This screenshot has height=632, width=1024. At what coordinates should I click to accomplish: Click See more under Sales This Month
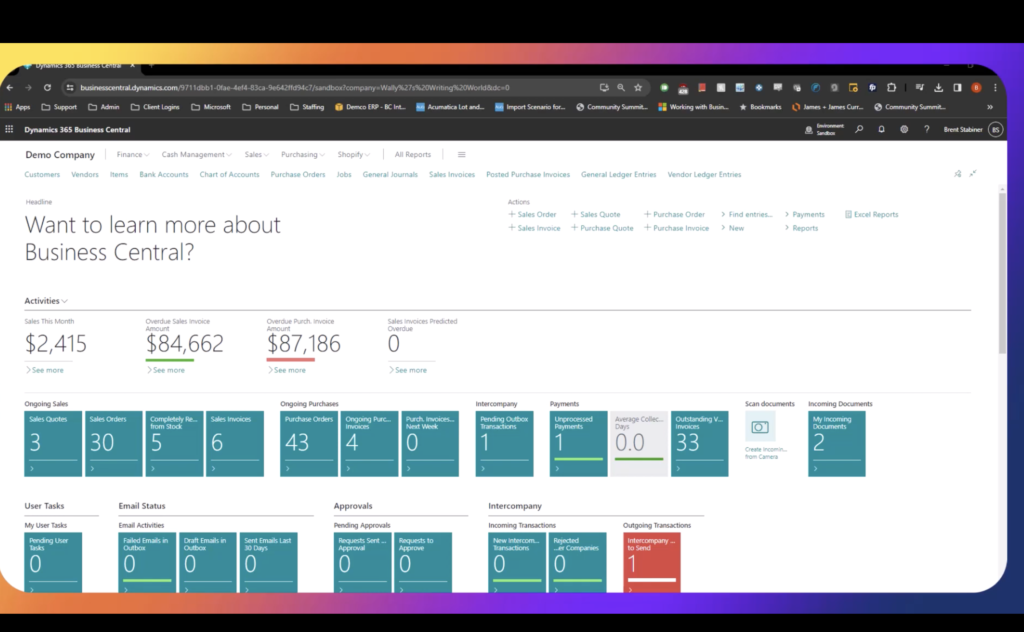click(x=45, y=370)
